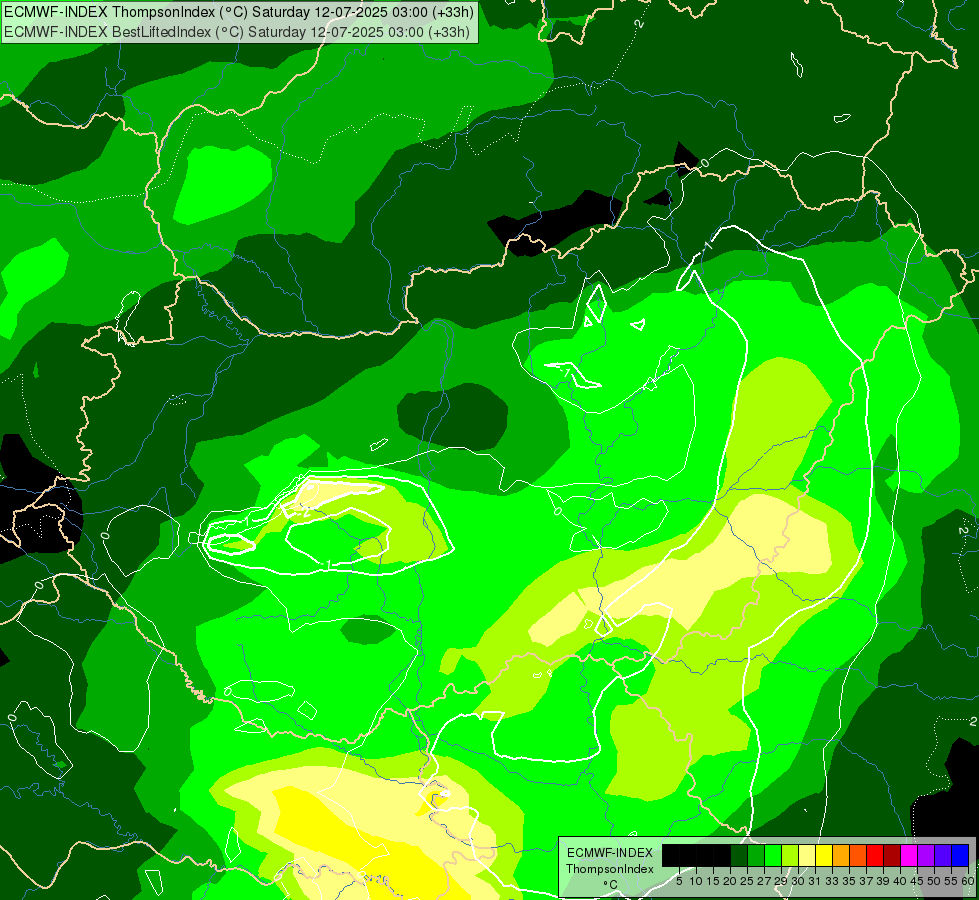Click legend scale value "5"
Image resolution: width=979 pixels, height=900 pixels.
[679, 882]
